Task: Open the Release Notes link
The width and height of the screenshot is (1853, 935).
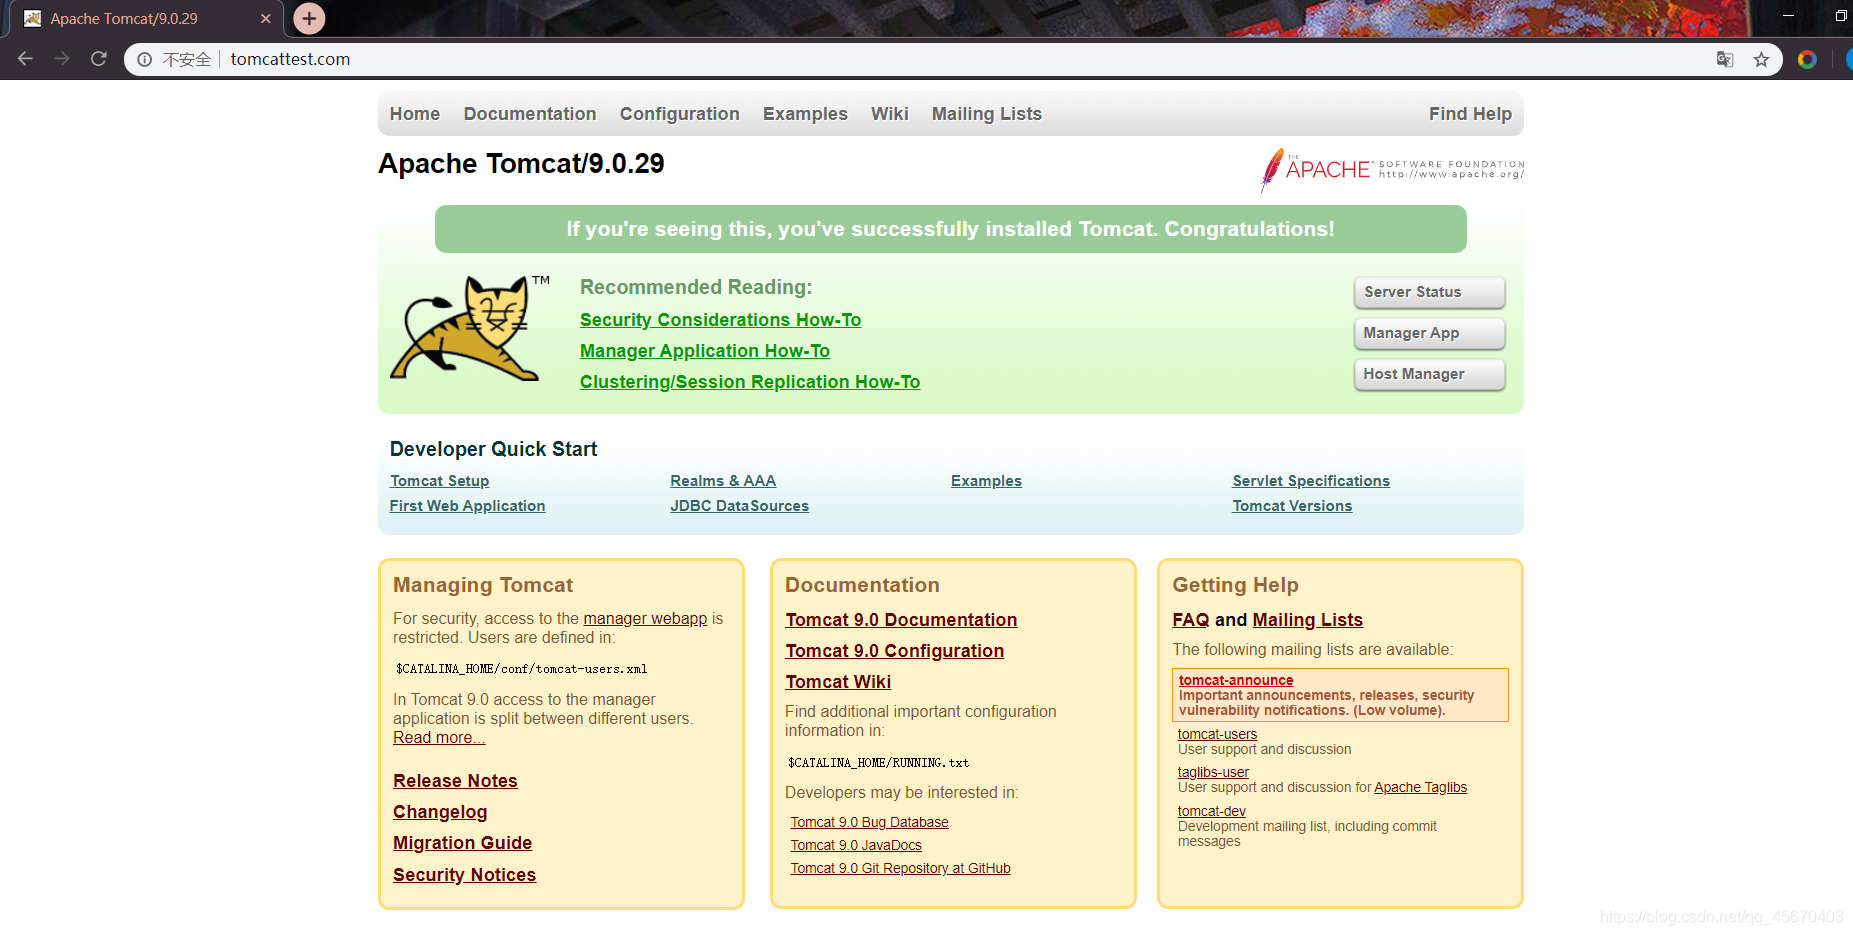Action: 455,781
